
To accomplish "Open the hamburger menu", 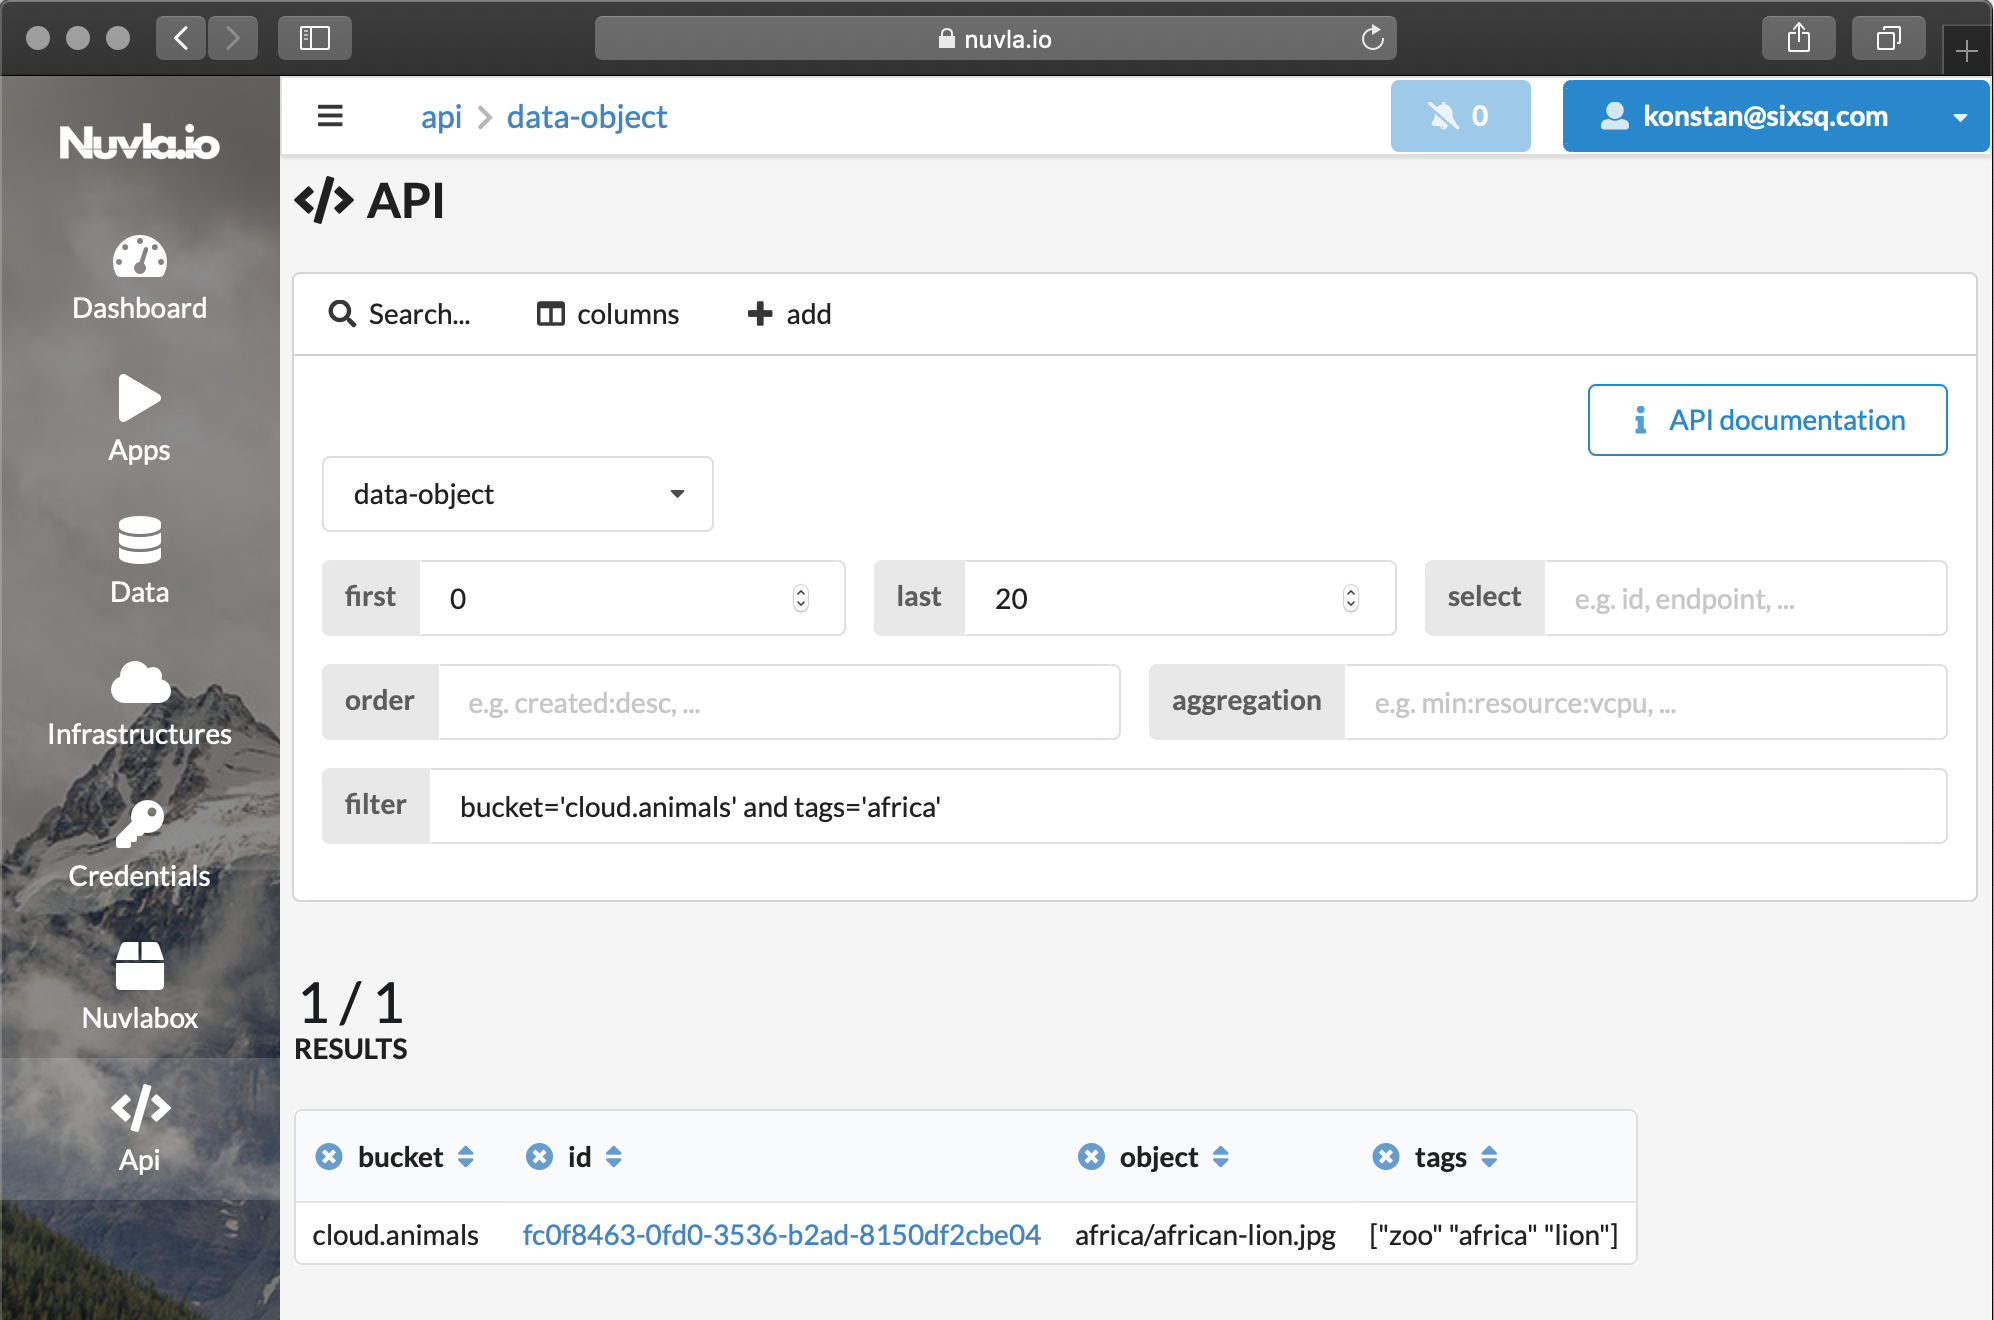I will coord(330,116).
